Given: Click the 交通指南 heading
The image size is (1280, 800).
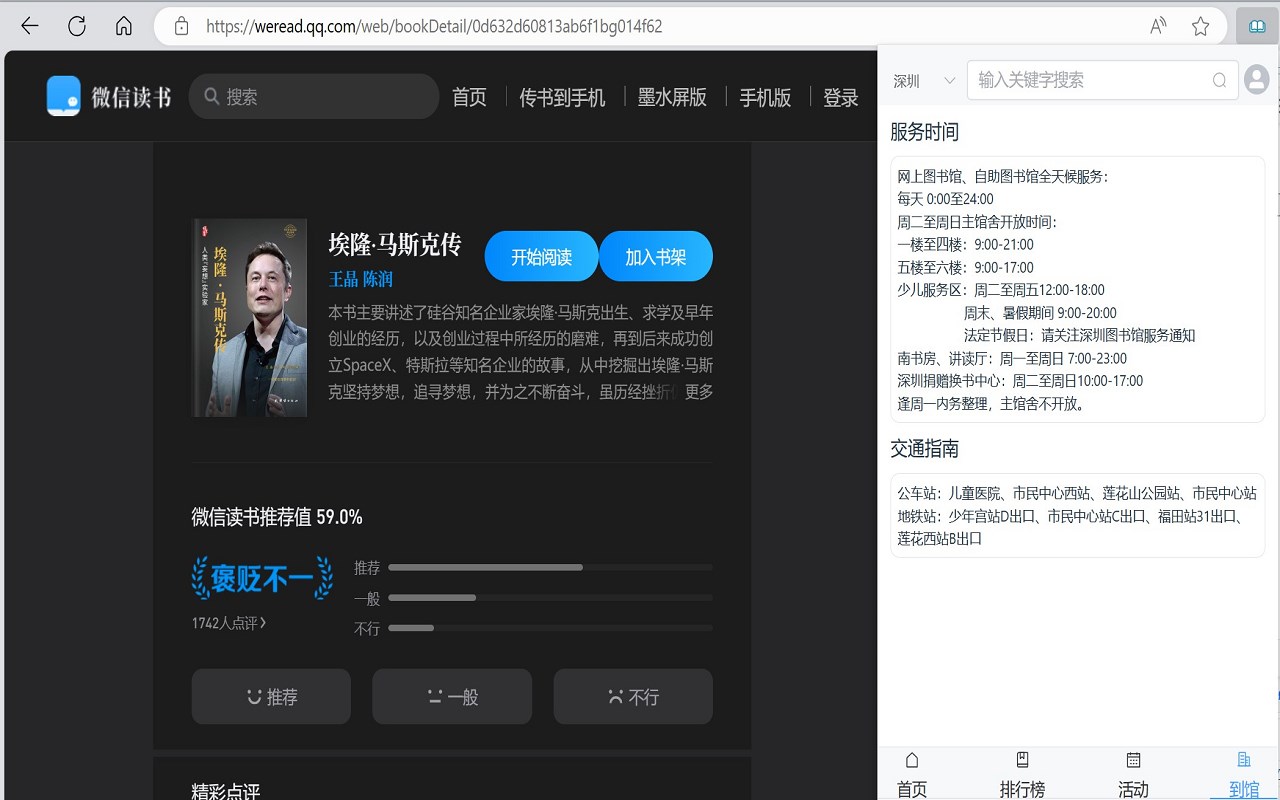Looking at the screenshot, I should pos(925,449).
